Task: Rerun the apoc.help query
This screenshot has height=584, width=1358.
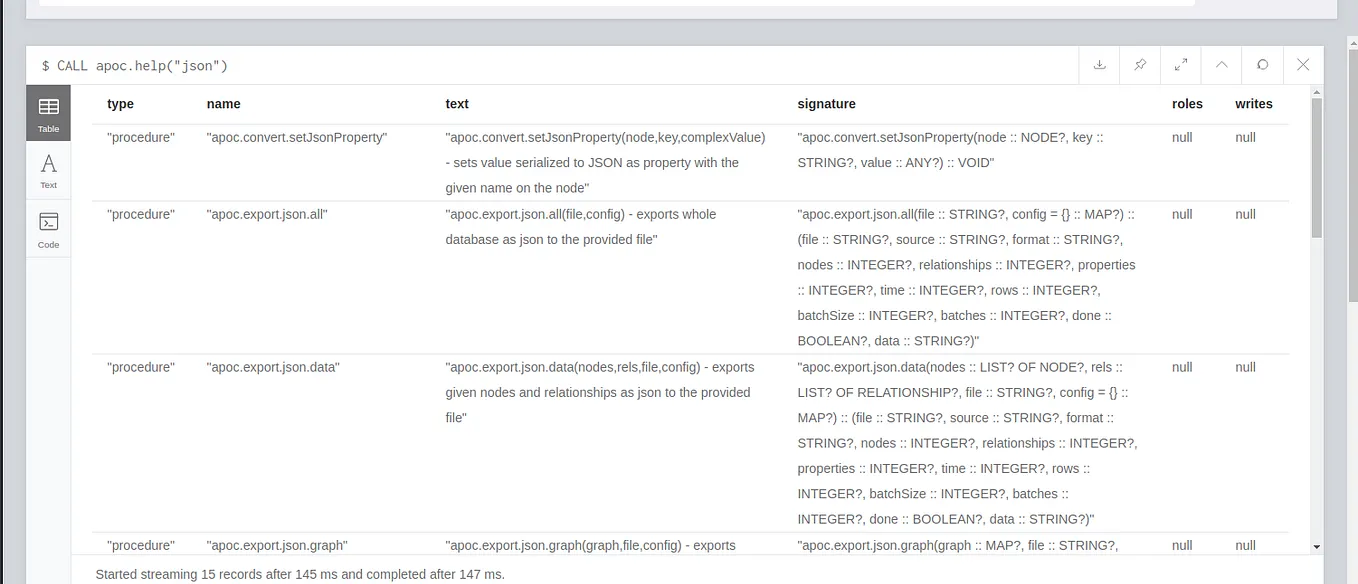Action: click(x=1262, y=64)
